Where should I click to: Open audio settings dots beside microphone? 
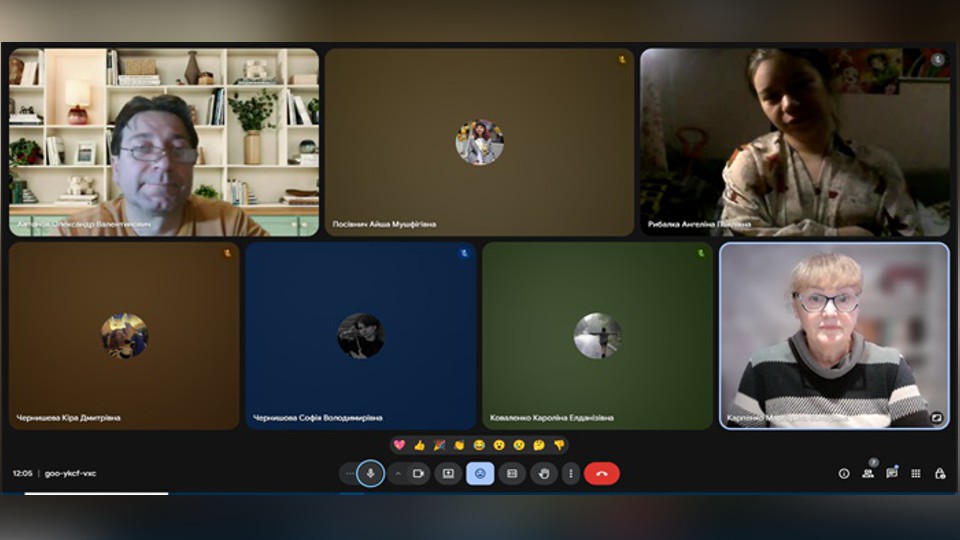coord(349,473)
